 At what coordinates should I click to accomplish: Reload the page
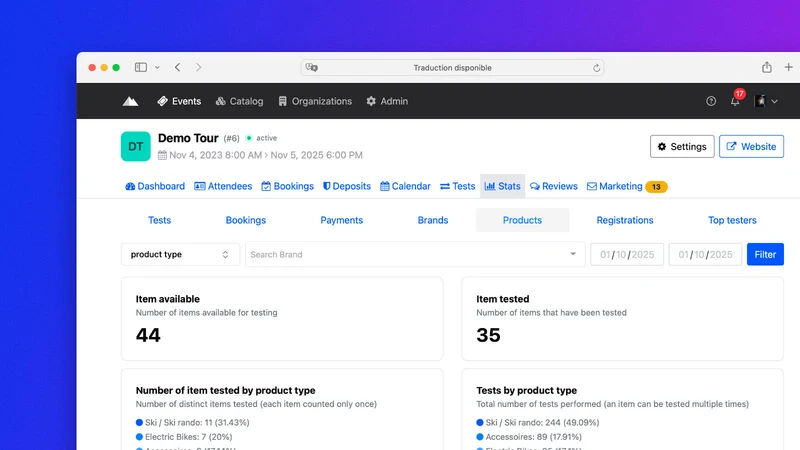pos(596,68)
